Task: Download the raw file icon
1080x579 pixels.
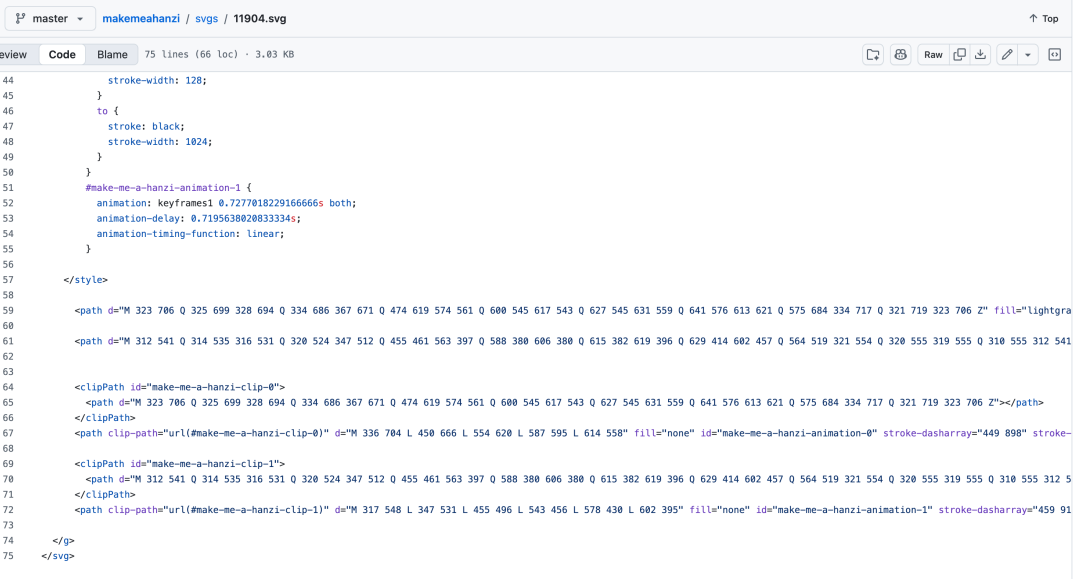Action: pos(980,54)
